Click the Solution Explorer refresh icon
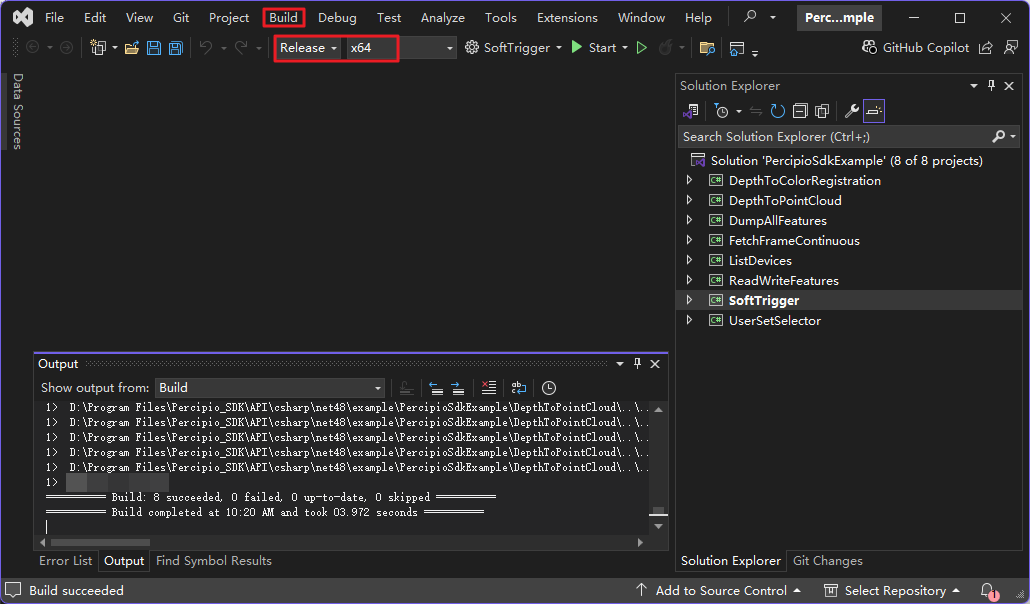1030x604 pixels. tap(778, 112)
